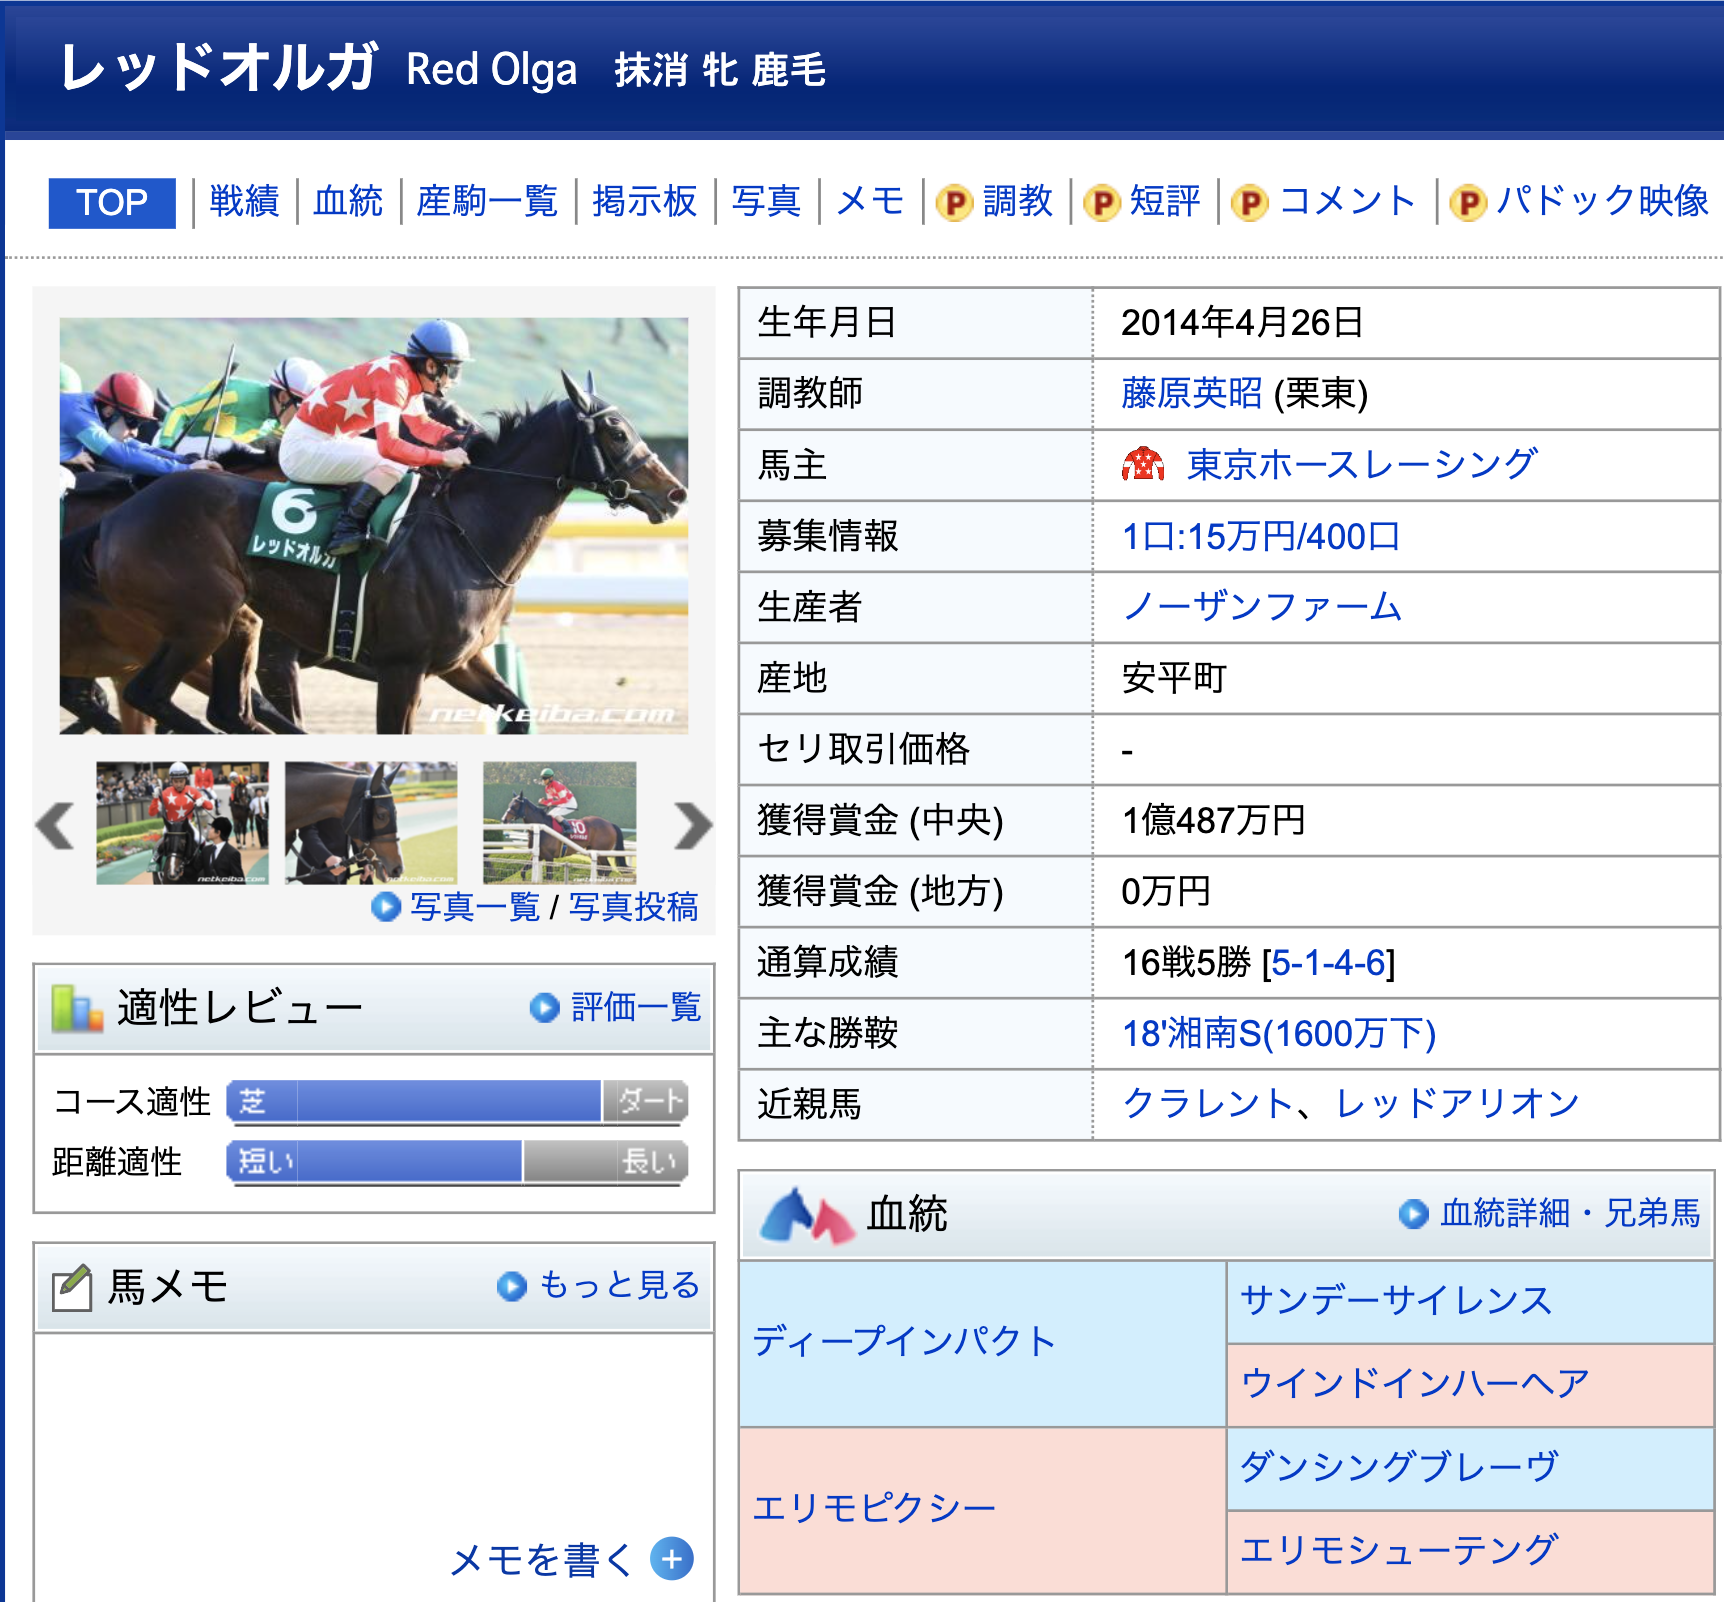Open trainer 藤原英昭 link
The image size is (1724, 1602).
[x=1191, y=393]
